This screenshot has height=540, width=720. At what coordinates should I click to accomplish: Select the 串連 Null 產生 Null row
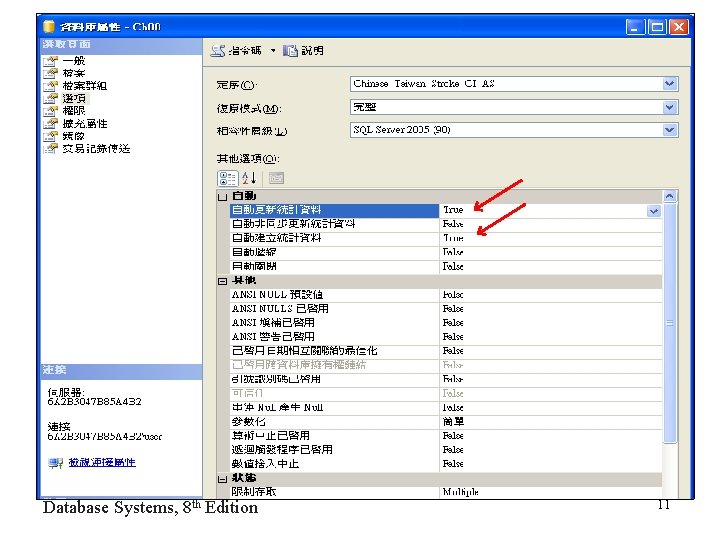tap(445, 408)
